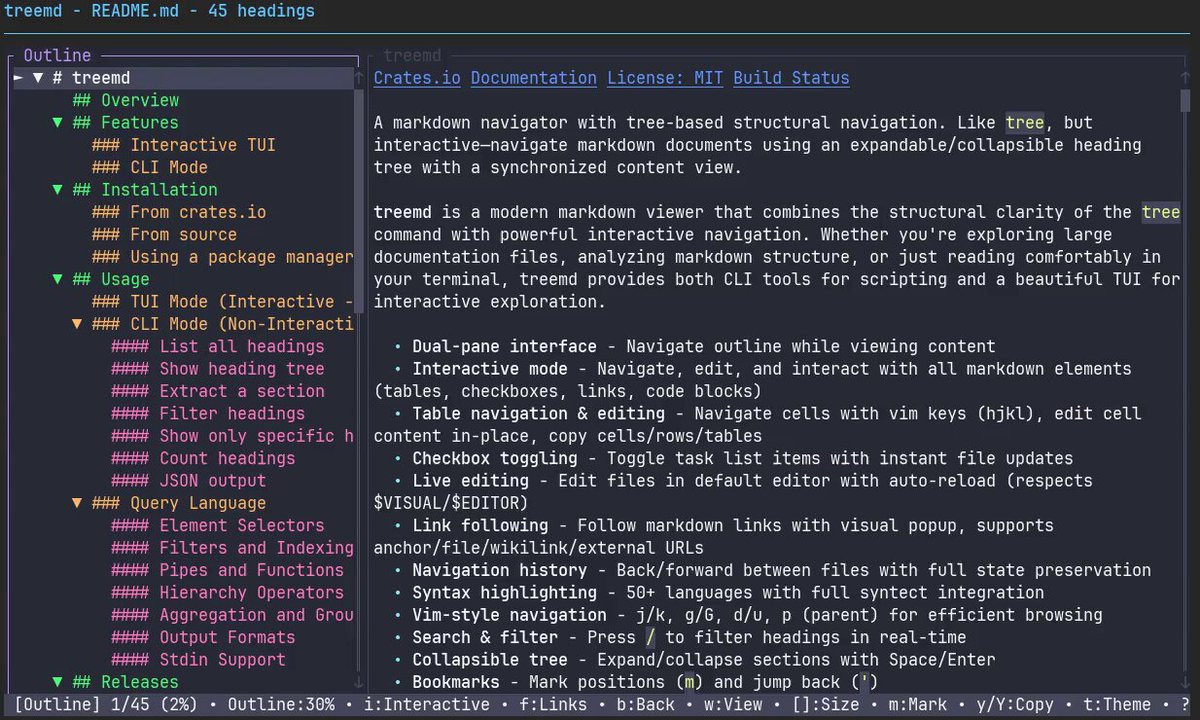
Task: Collapse the '## Installation' section triangle
Action: click(58, 190)
